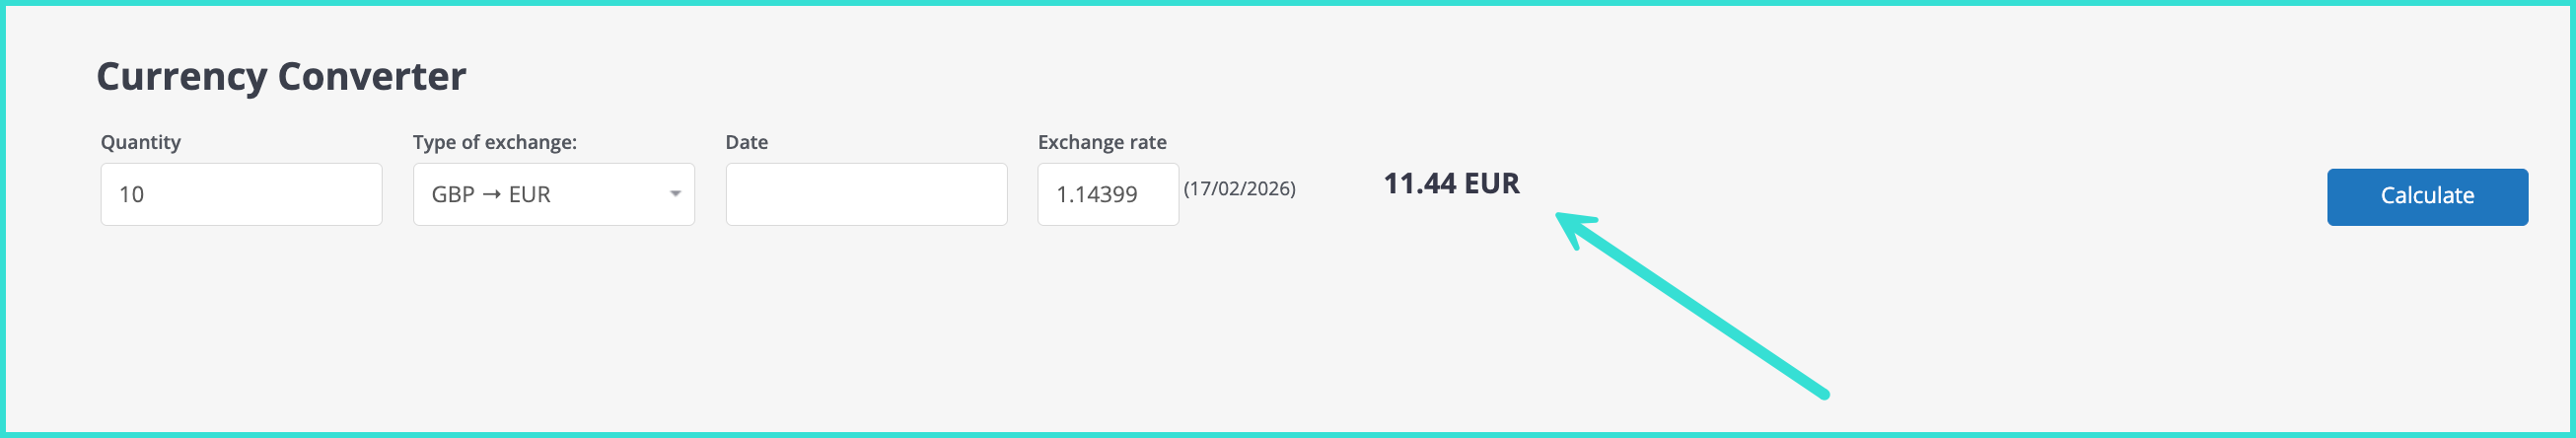Click the word EUR in the result
Viewport: 2576px width, 438px height.
point(1492,184)
